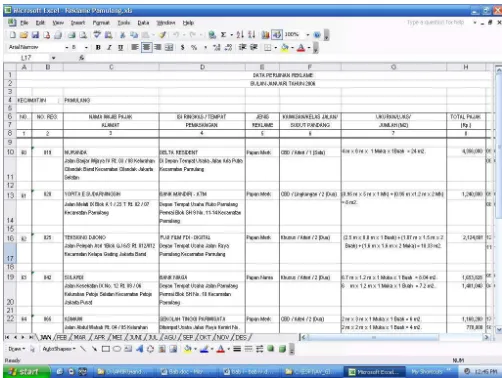Open Print Preview from the toolbar
The height and width of the screenshot is (378, 502).
point(83,35)
